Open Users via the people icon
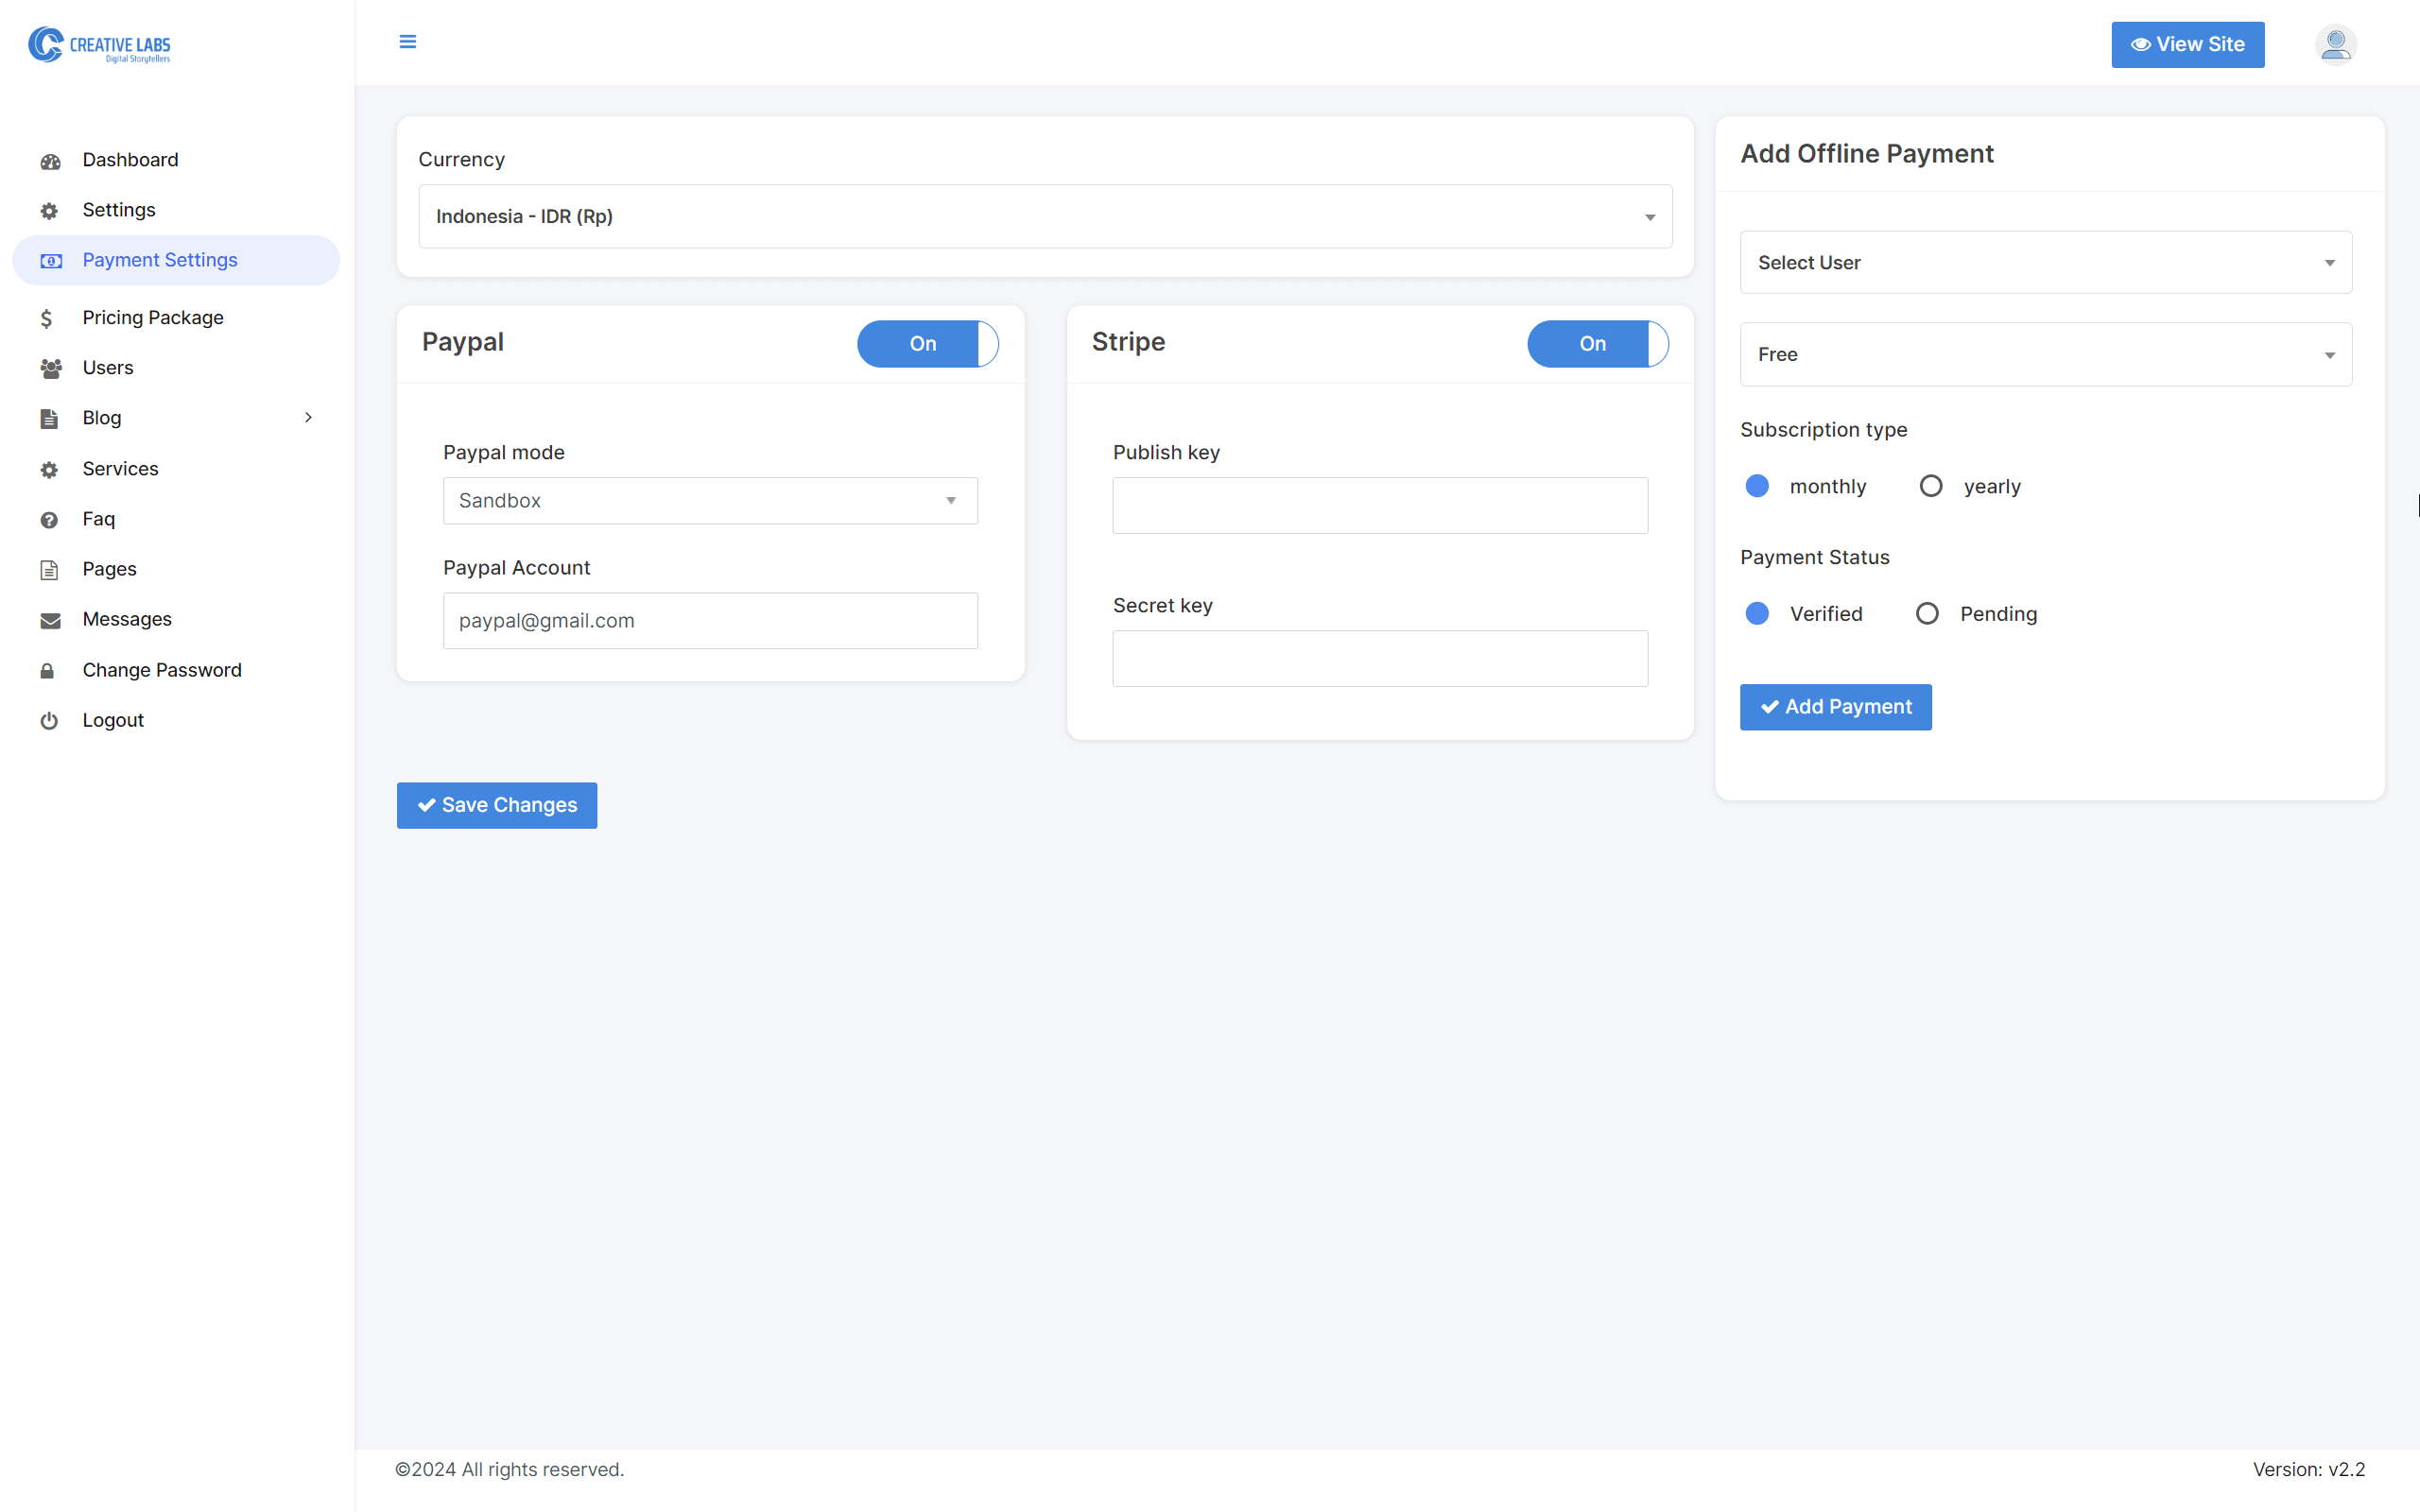The height and width of the screenshot is (1512, 2420). pos(51,367)
